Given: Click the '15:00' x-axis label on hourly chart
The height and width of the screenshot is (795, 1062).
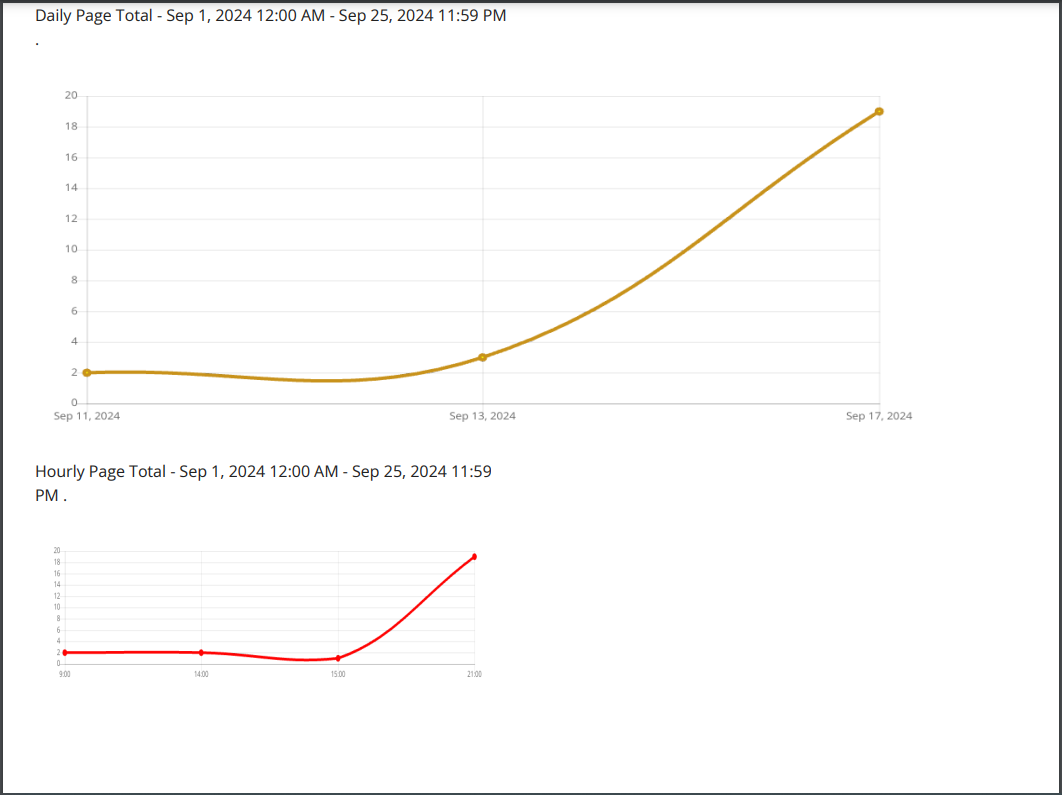Looking at the screenshot, I should (338, 675).
